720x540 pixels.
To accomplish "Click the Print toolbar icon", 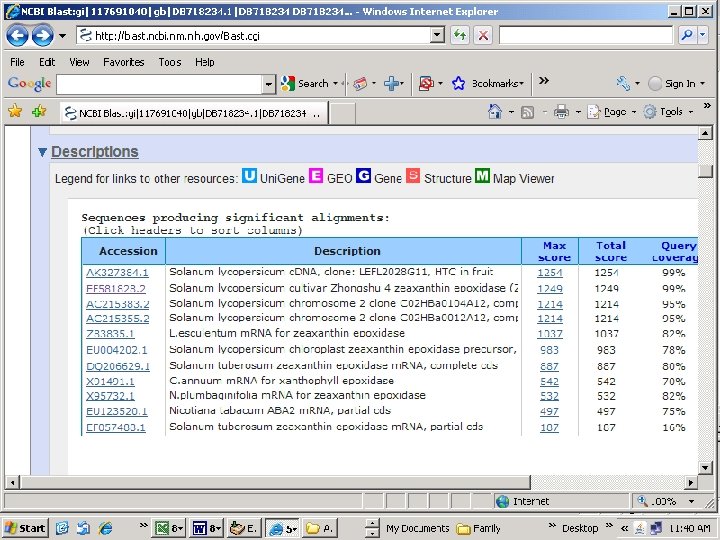I will (x=561, y=112).
